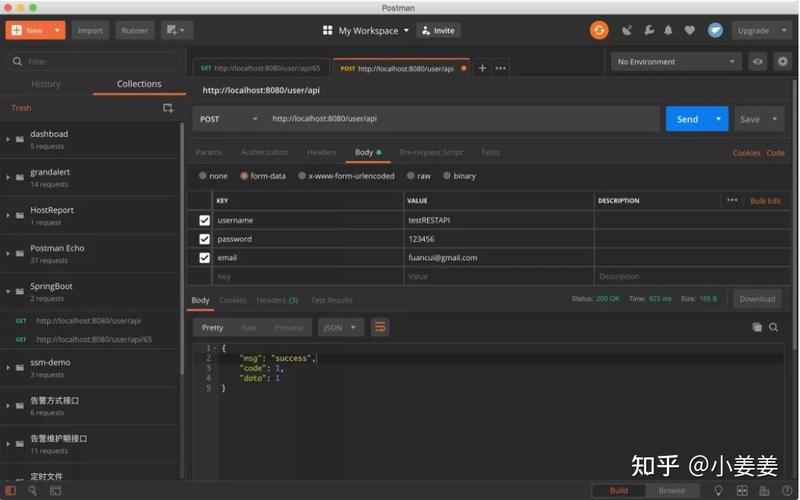Click the Import button
Image resolution: width=800 pixels, height=500 pixels.
90,30
